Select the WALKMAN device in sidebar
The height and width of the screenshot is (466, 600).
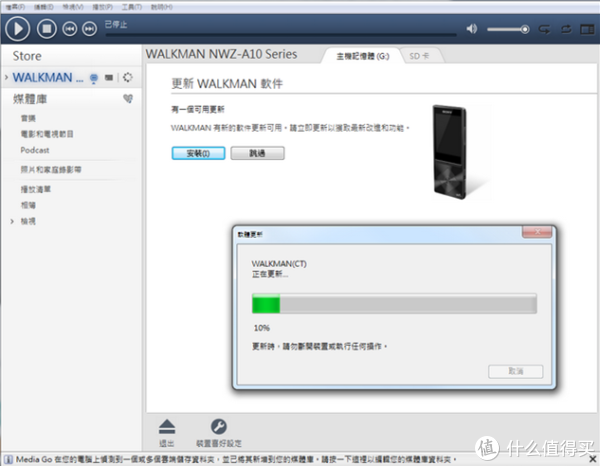48,78
